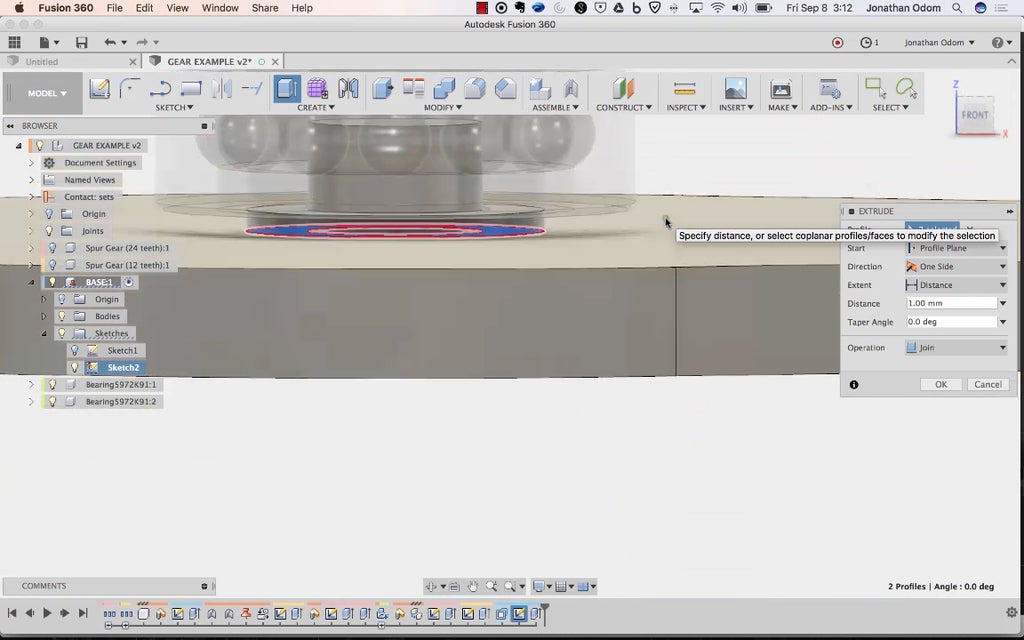Open the Window menu

(220, 8)
